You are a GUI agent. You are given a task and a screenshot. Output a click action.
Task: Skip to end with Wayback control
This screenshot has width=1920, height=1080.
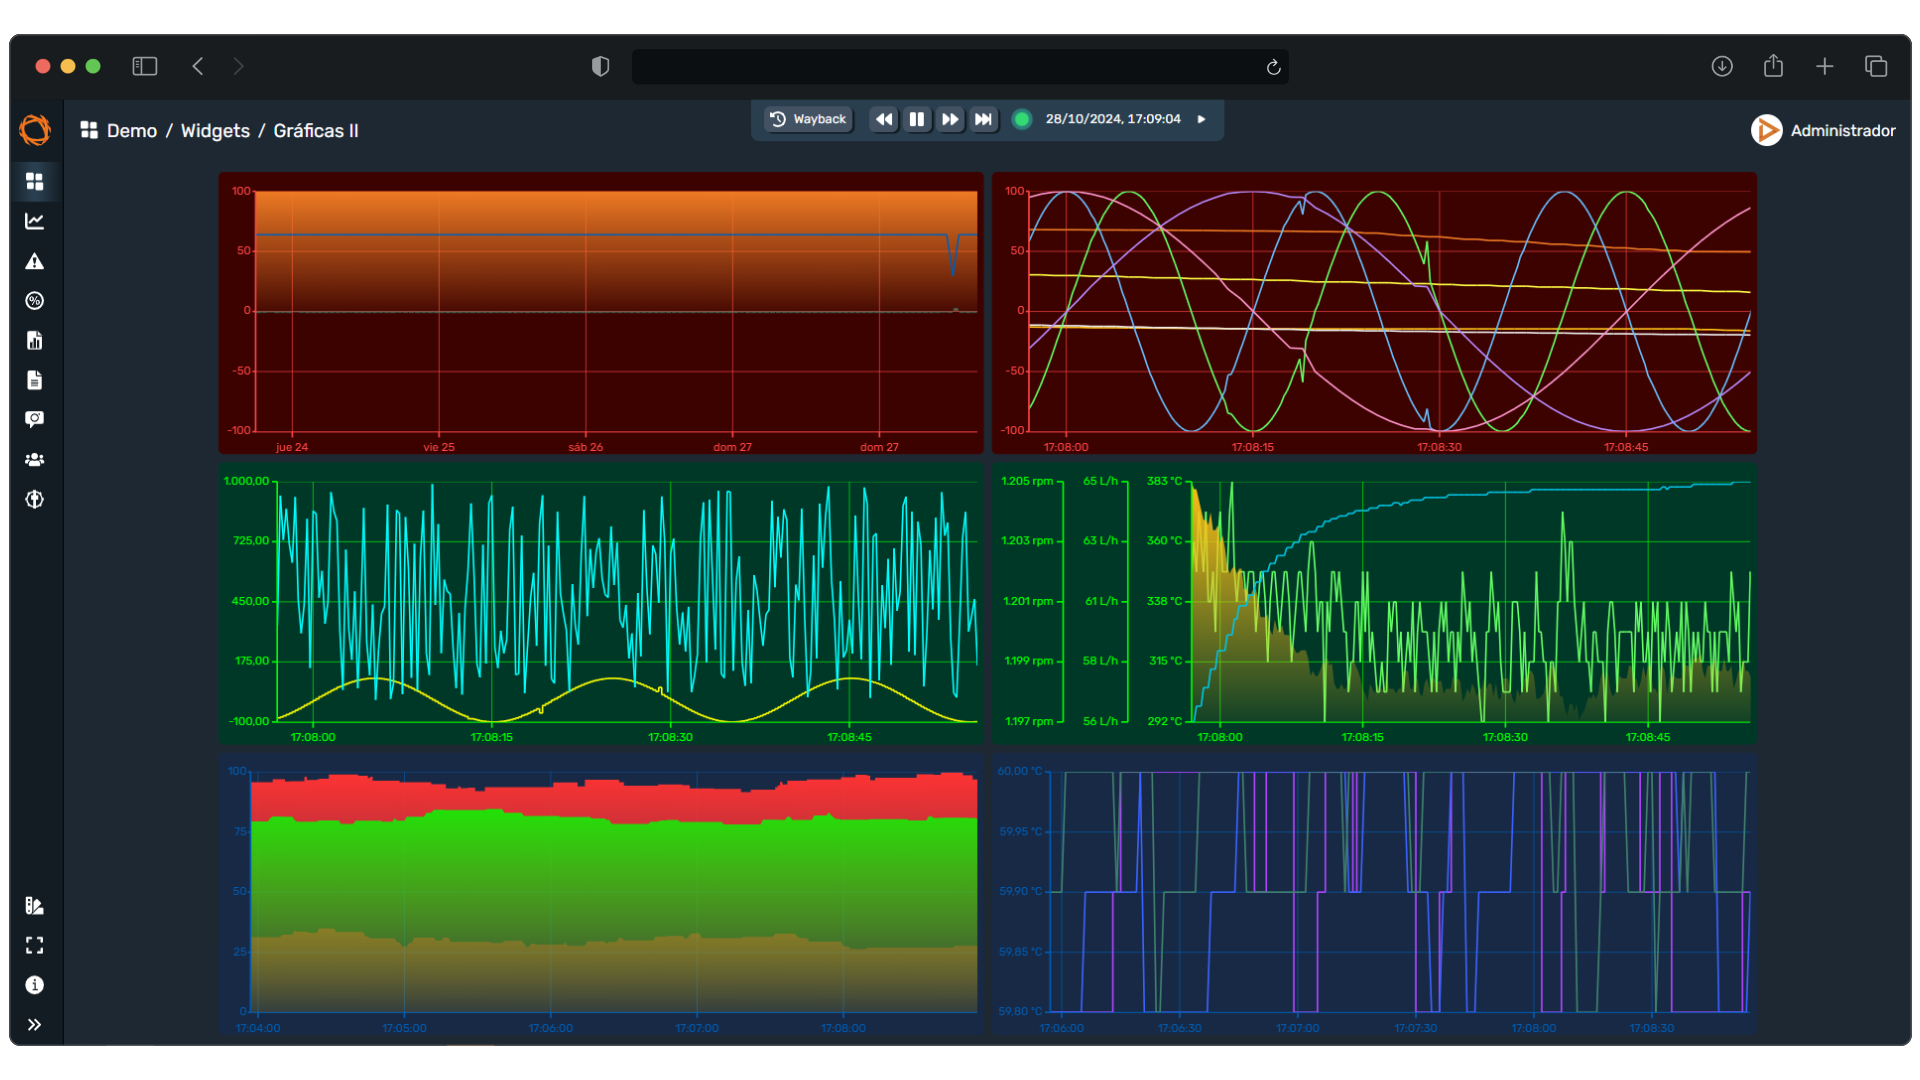click(983, 119)
